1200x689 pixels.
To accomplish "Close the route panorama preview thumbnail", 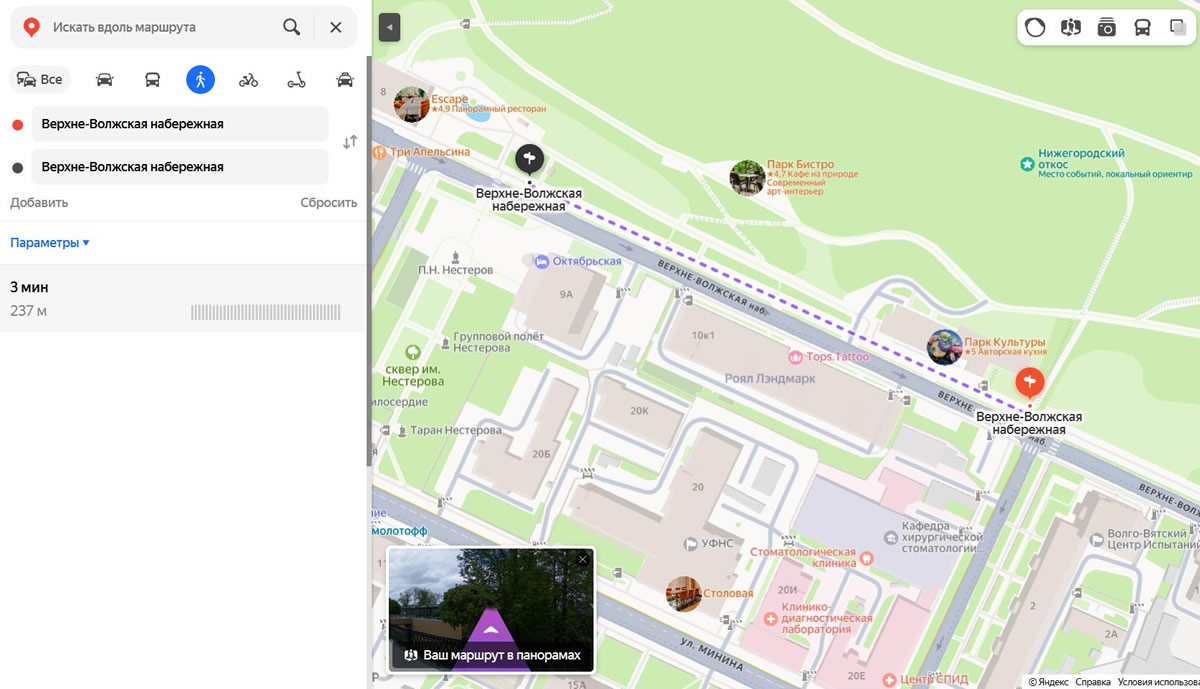I will click(x=583, y=559).
